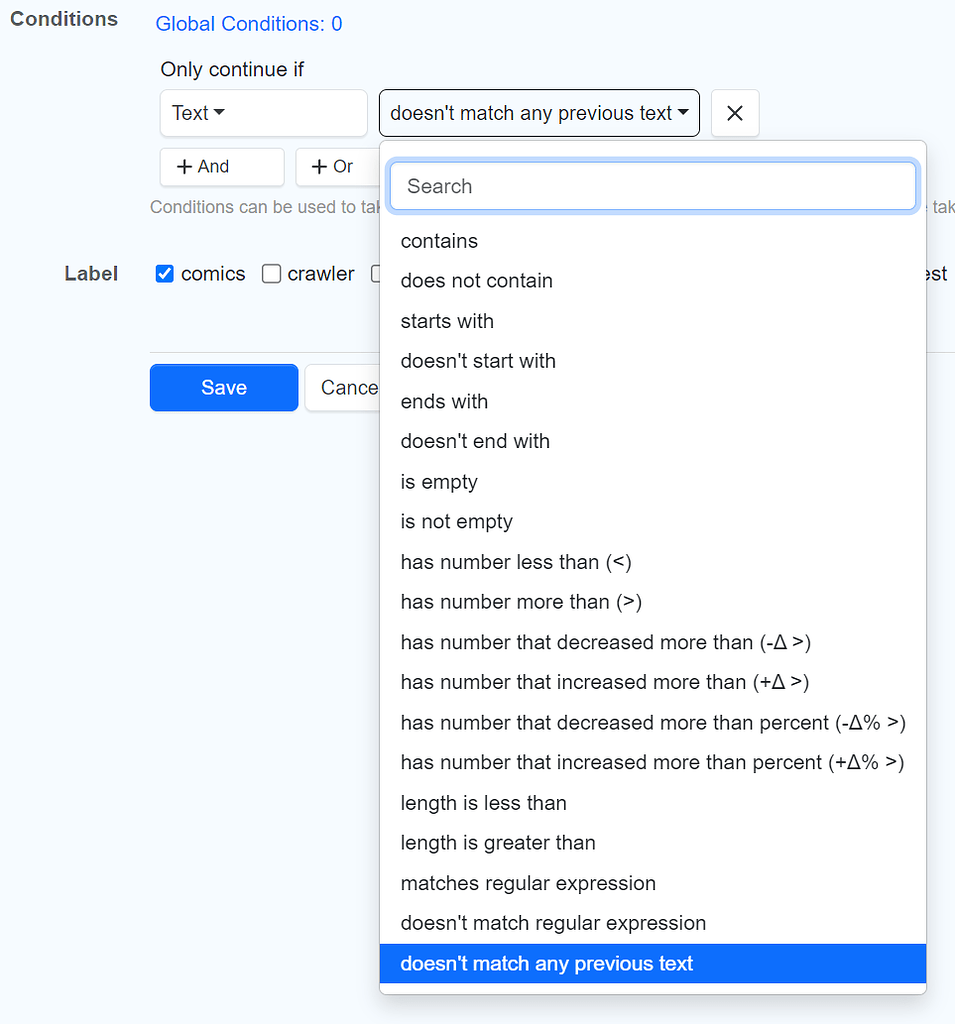This screenshot has height=1024, width=955.
Task: Uncheck the comics label checkbox
Action: click(x=165, y=274)
